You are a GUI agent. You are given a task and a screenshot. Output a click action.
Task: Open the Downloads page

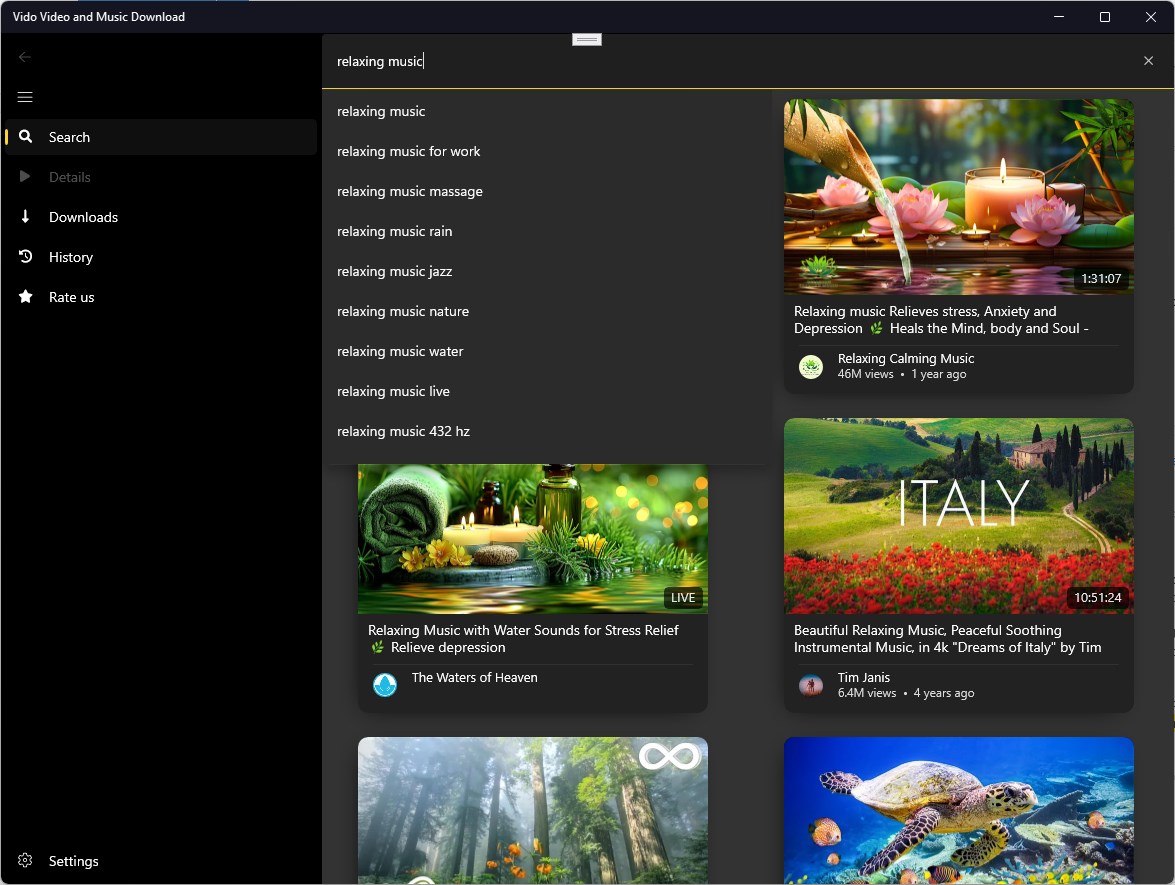[x=83, y=217]
